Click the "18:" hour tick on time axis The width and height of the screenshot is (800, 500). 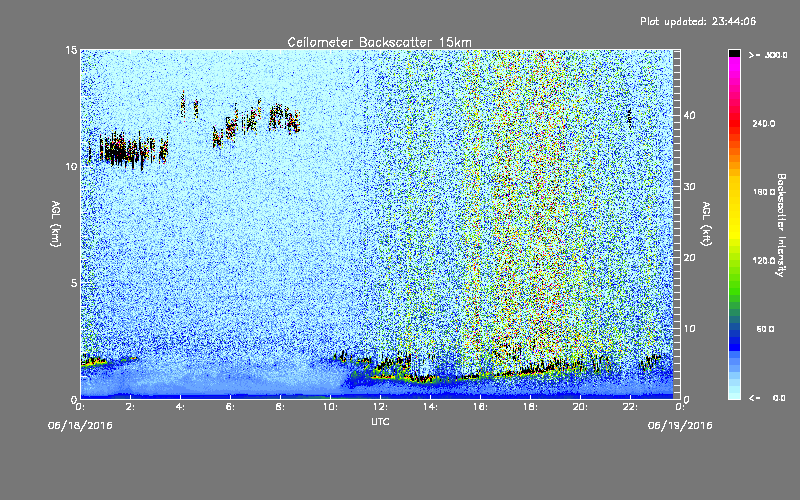(x=530, y=407)
